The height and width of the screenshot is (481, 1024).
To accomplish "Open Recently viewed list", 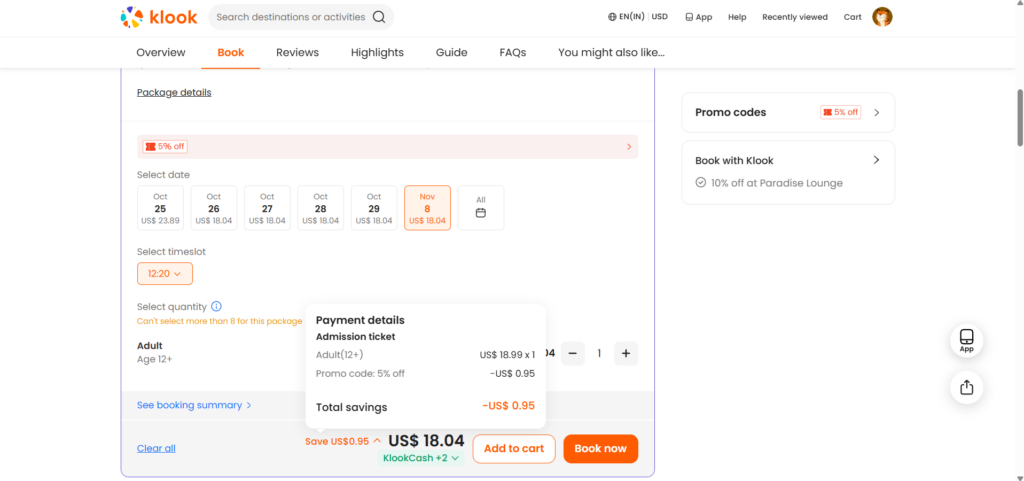I will point(794,17).
